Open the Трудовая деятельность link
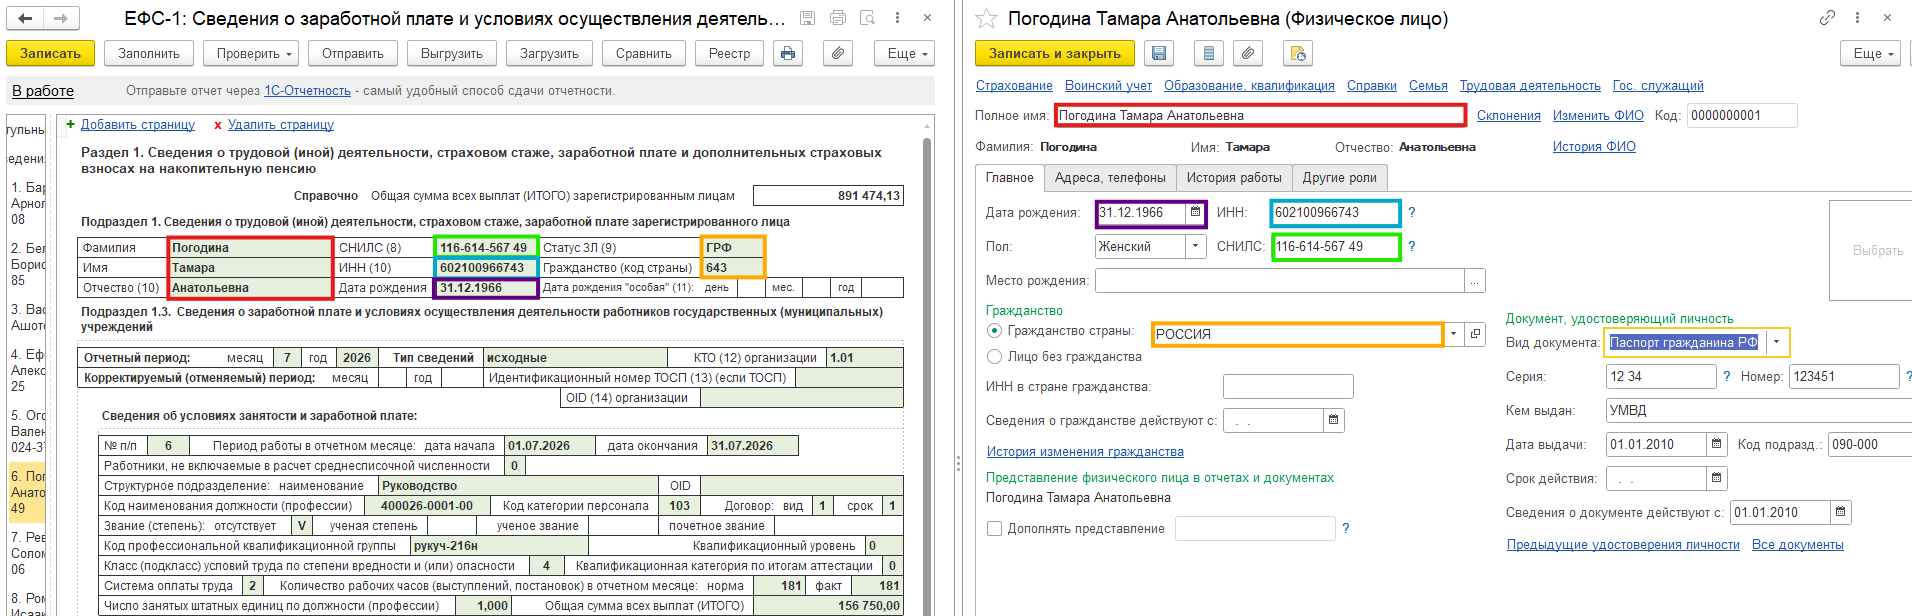Image resolution: width=1912 pixels, height=616 pixels. coord(1530,86)
